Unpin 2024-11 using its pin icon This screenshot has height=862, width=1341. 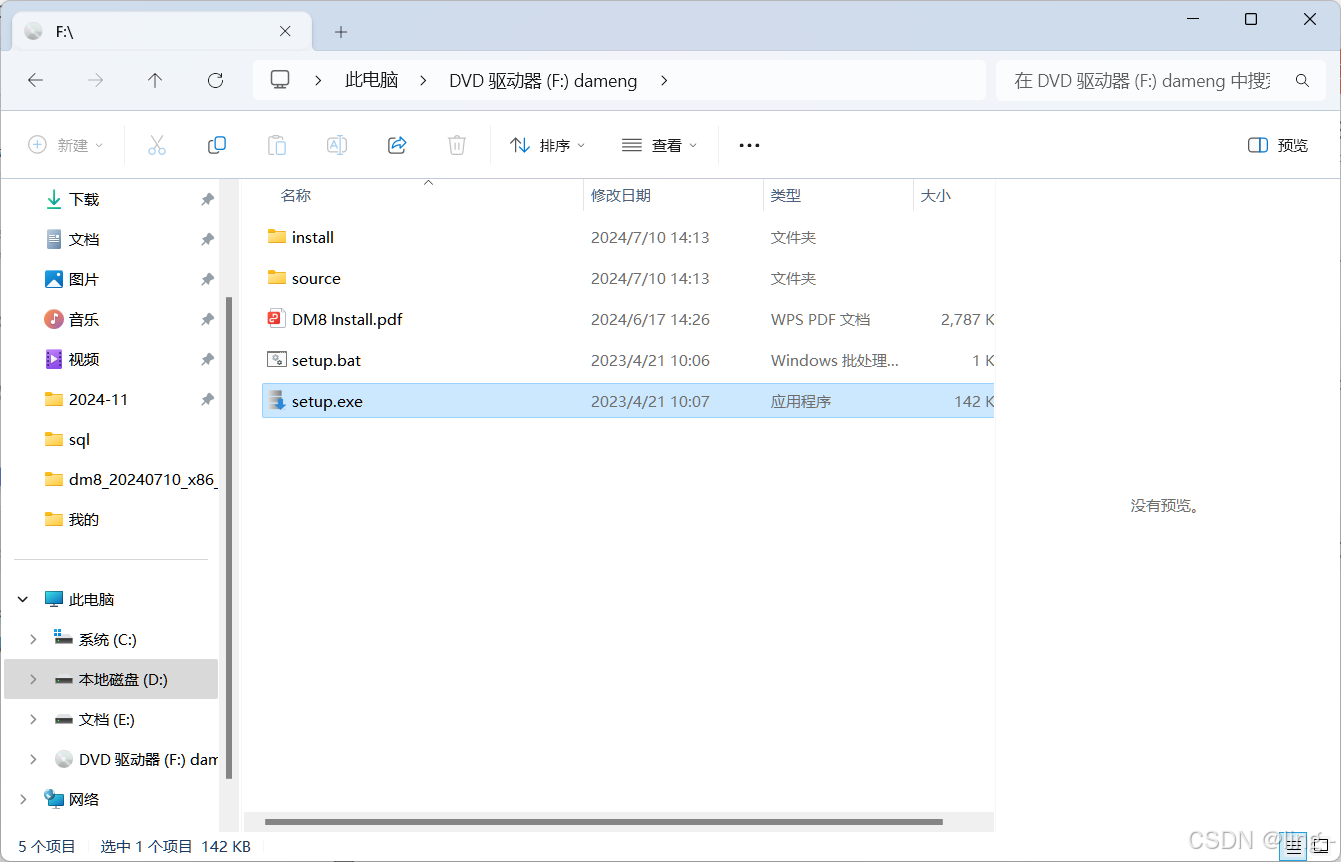[x=207, y=399]
